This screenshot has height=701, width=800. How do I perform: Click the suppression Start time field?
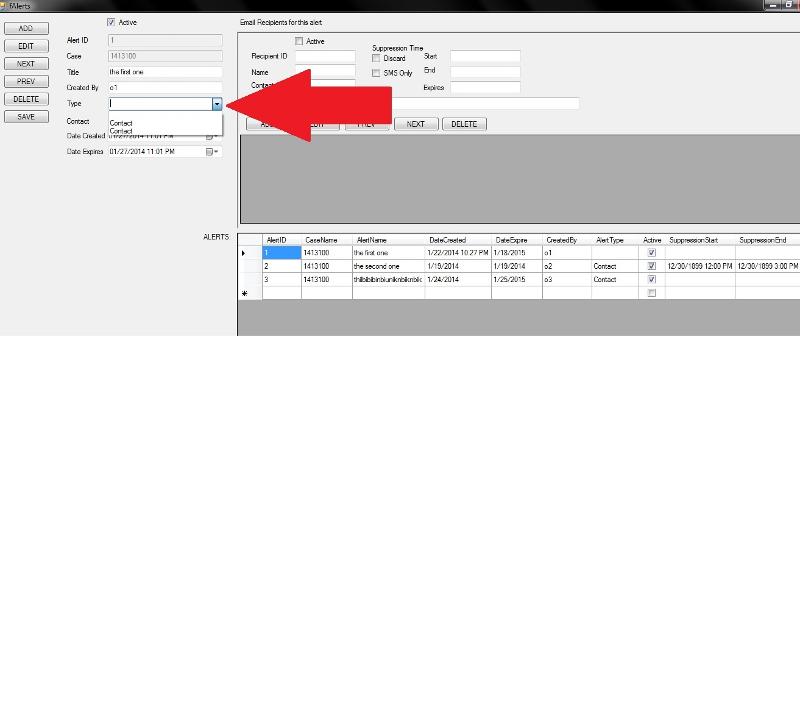(485, 57)
